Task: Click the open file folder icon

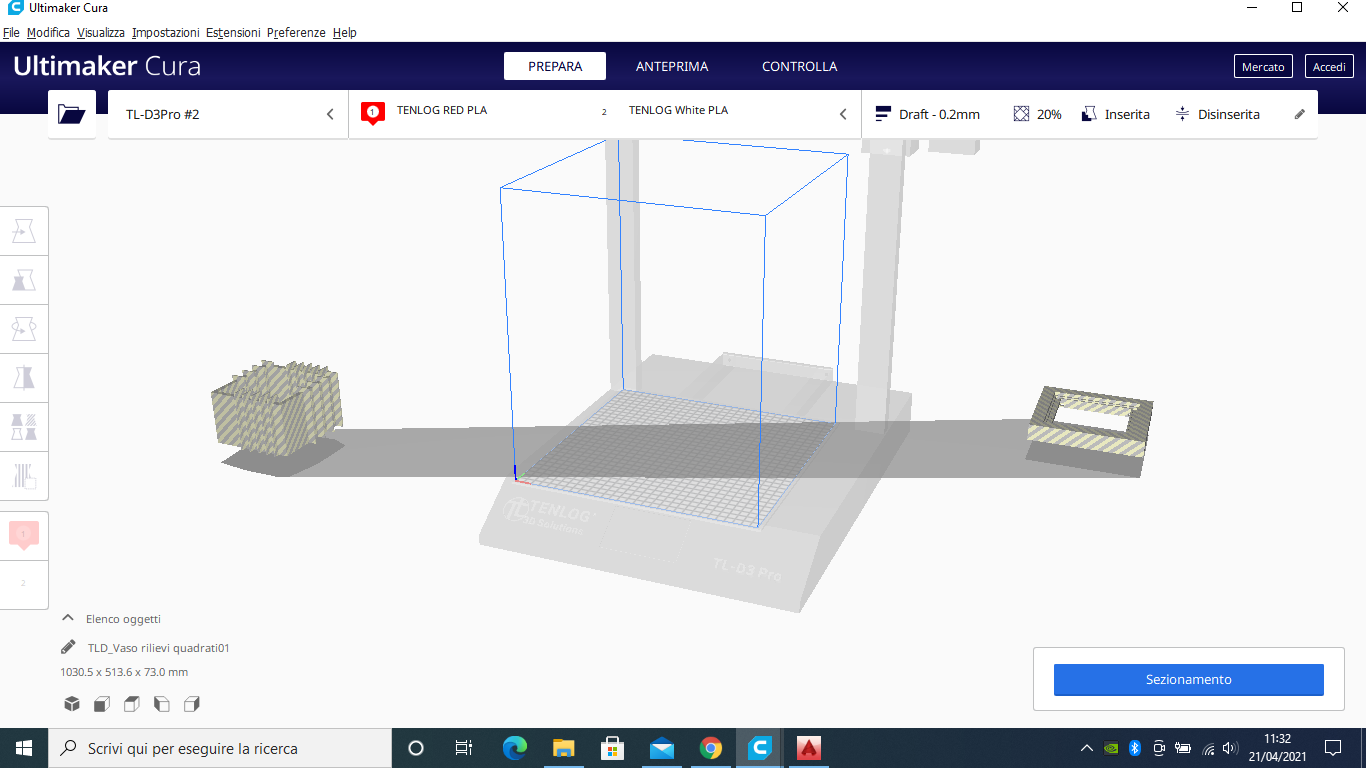Action: pyautogui.click(x=72, y=114)
